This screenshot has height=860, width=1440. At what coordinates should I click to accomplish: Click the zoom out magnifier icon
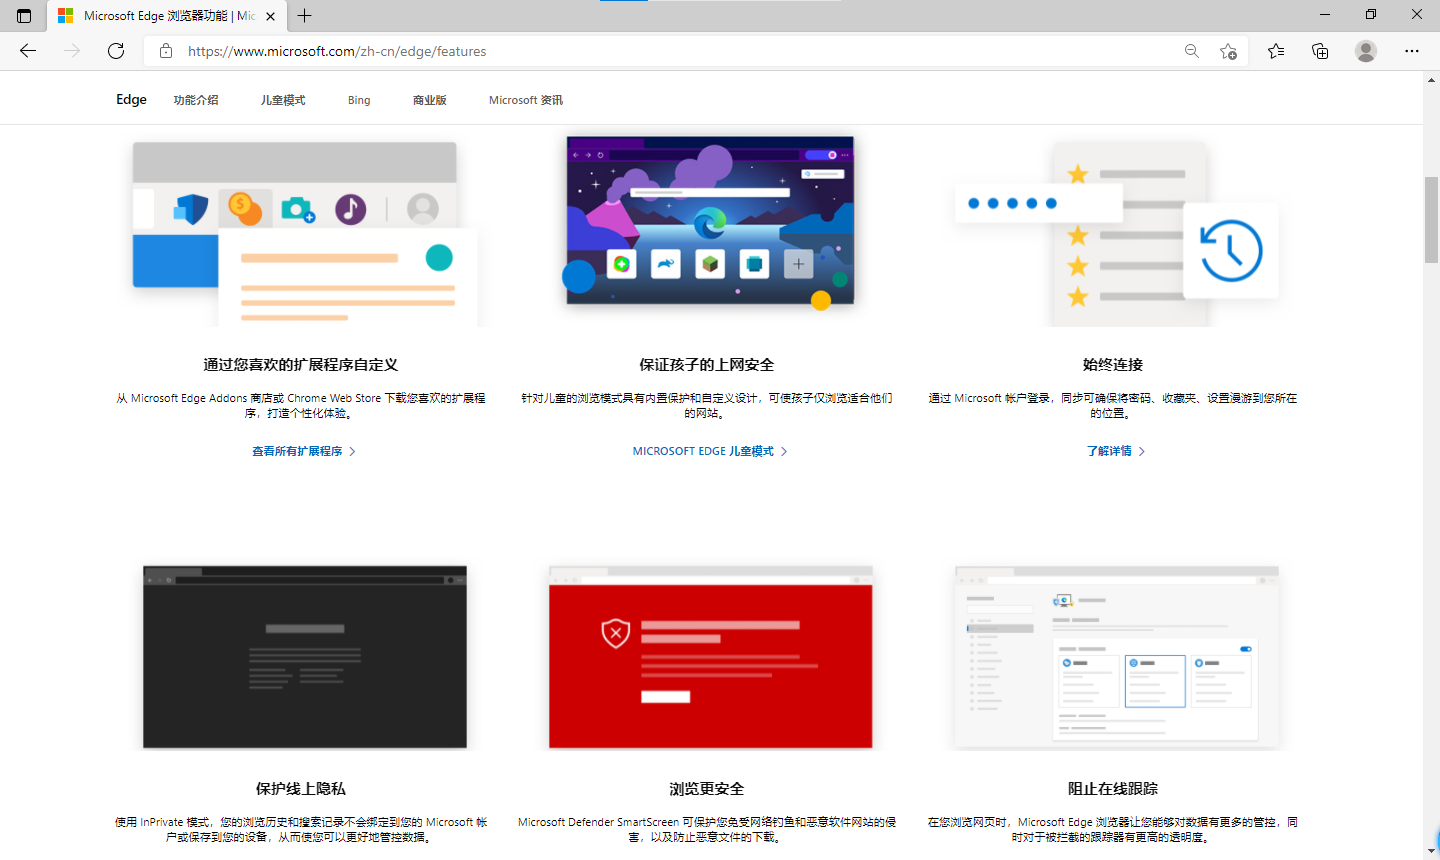[1192, 51]
